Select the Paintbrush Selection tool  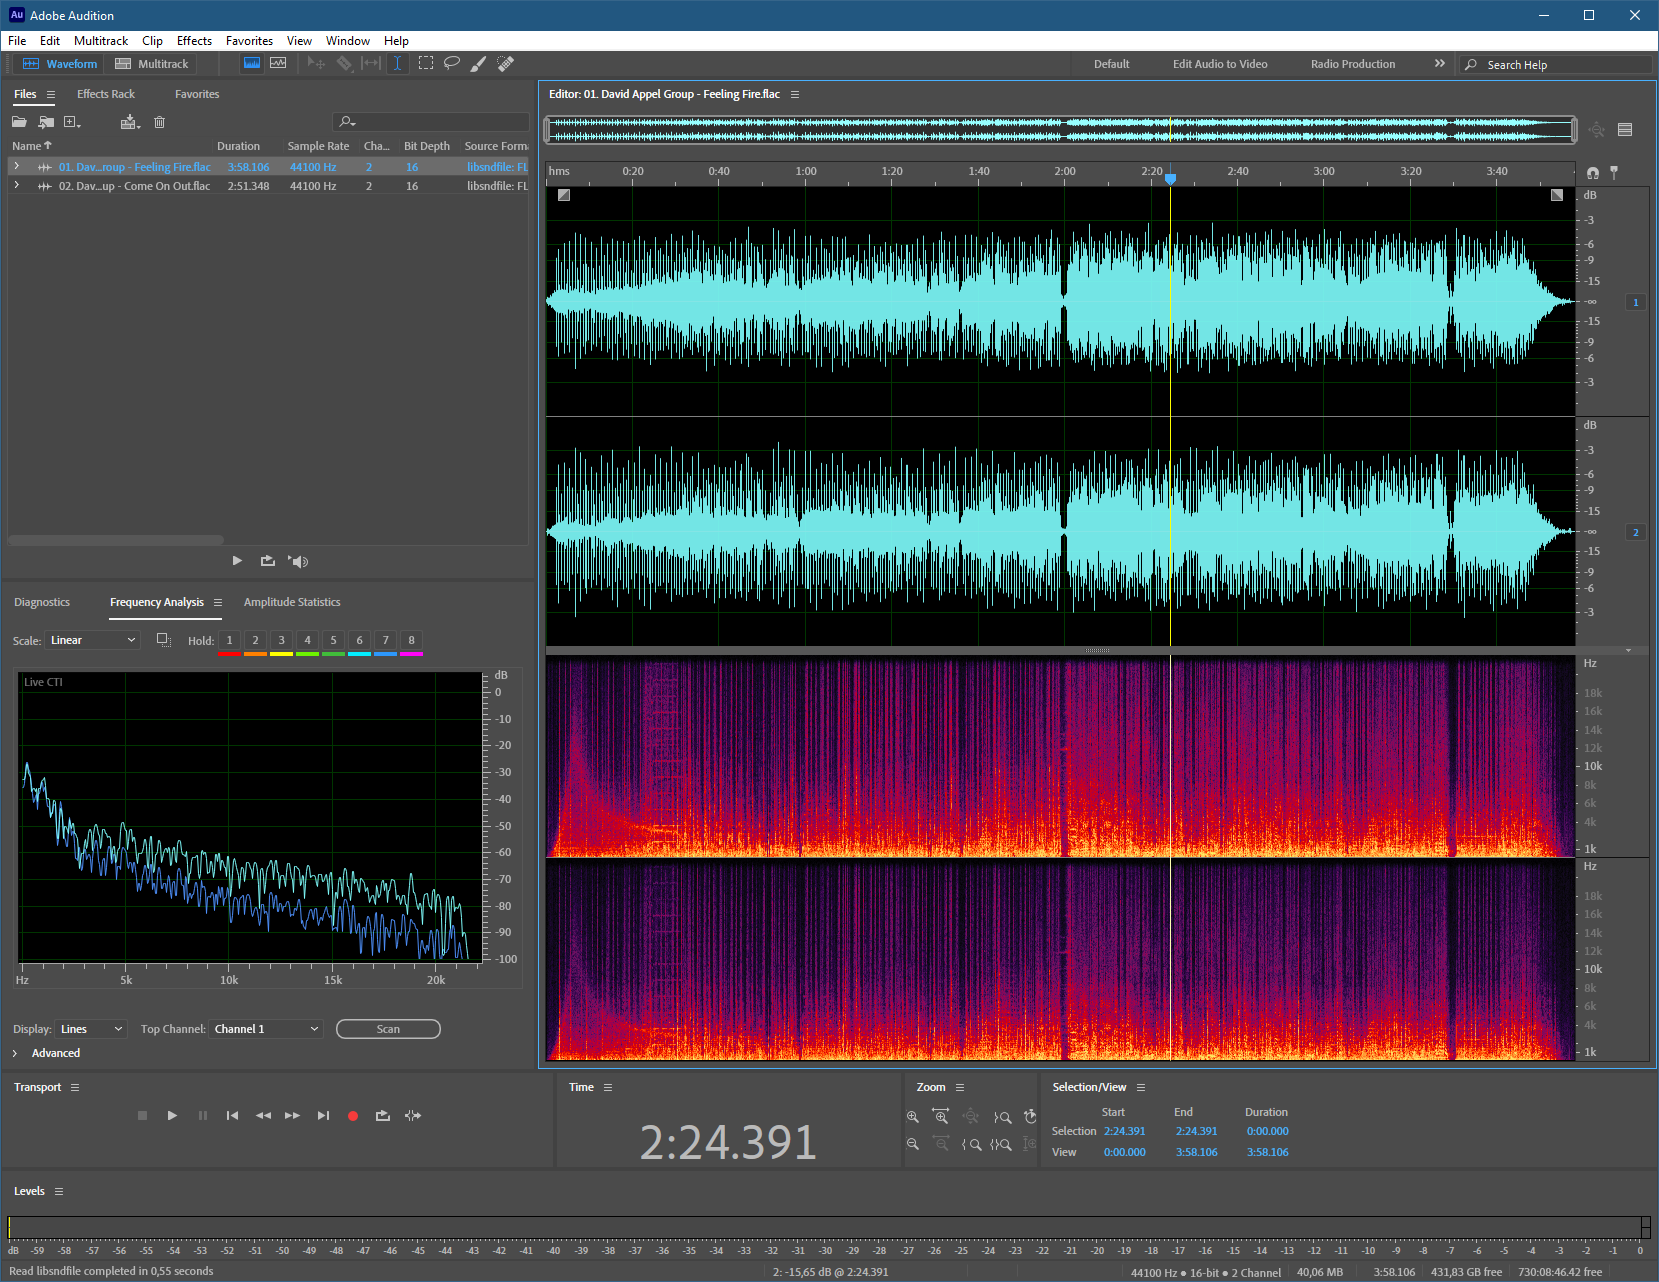point(479,63)
